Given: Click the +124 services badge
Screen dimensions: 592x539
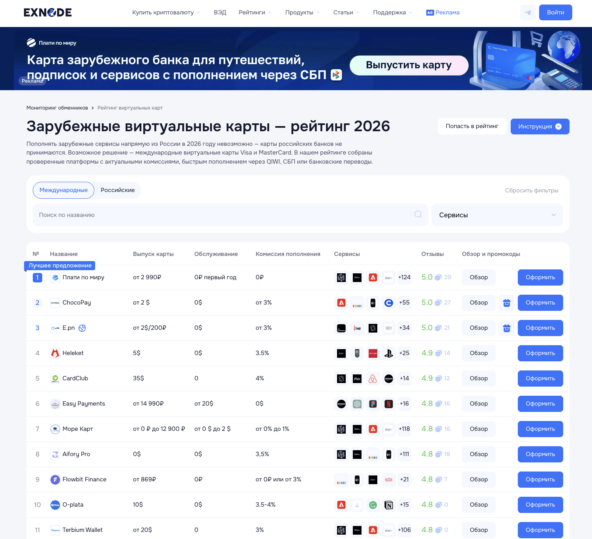Looking at the screenshot, I should coord(404,277).
